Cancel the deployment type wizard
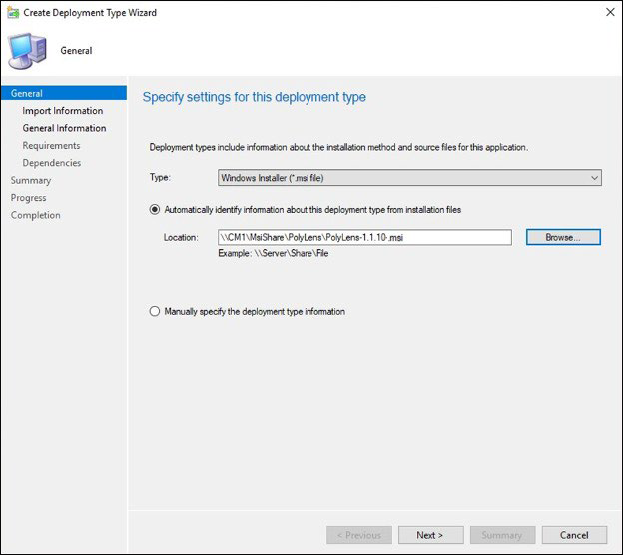This screenshot has height=555, width=623. point(574,535)
